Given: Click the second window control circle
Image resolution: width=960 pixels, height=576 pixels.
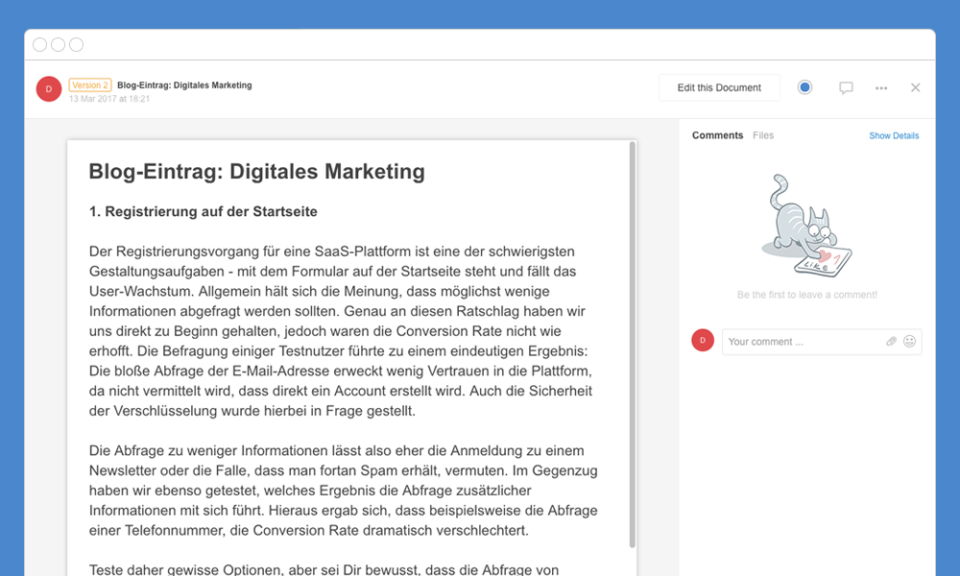Looking at the screenshot, I should coord(58,45).
